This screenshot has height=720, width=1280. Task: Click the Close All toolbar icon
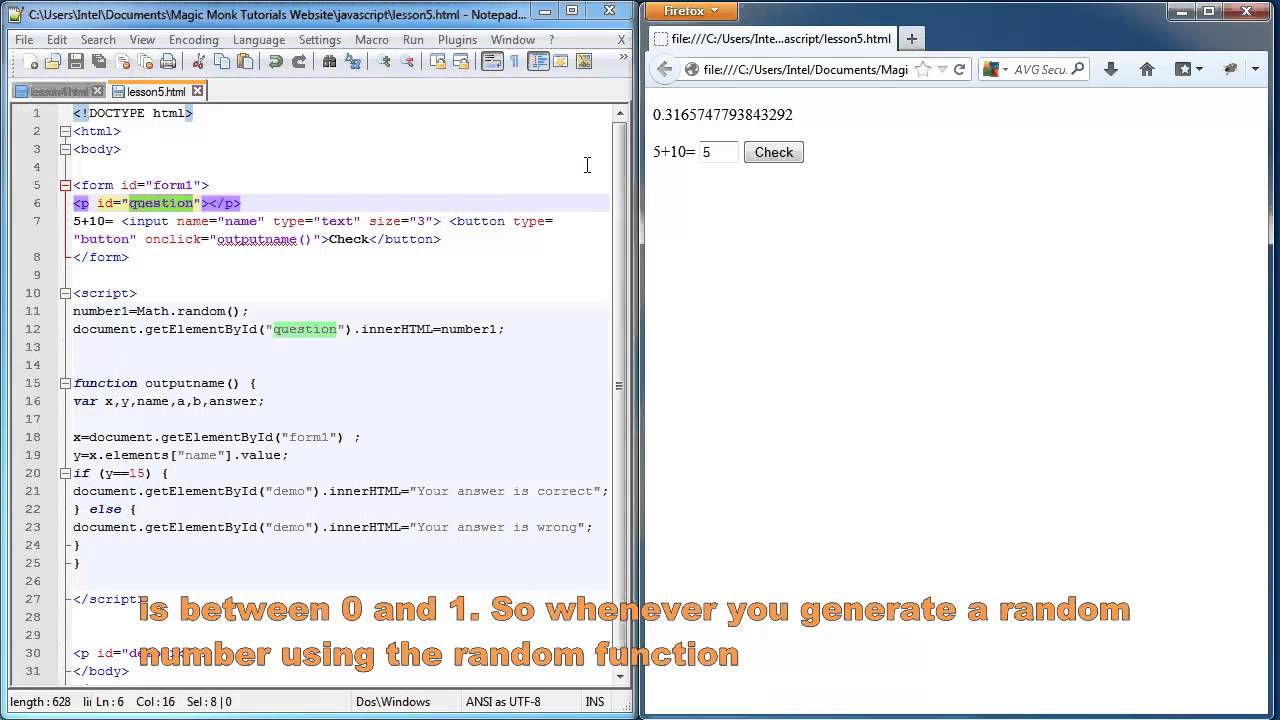145,62
